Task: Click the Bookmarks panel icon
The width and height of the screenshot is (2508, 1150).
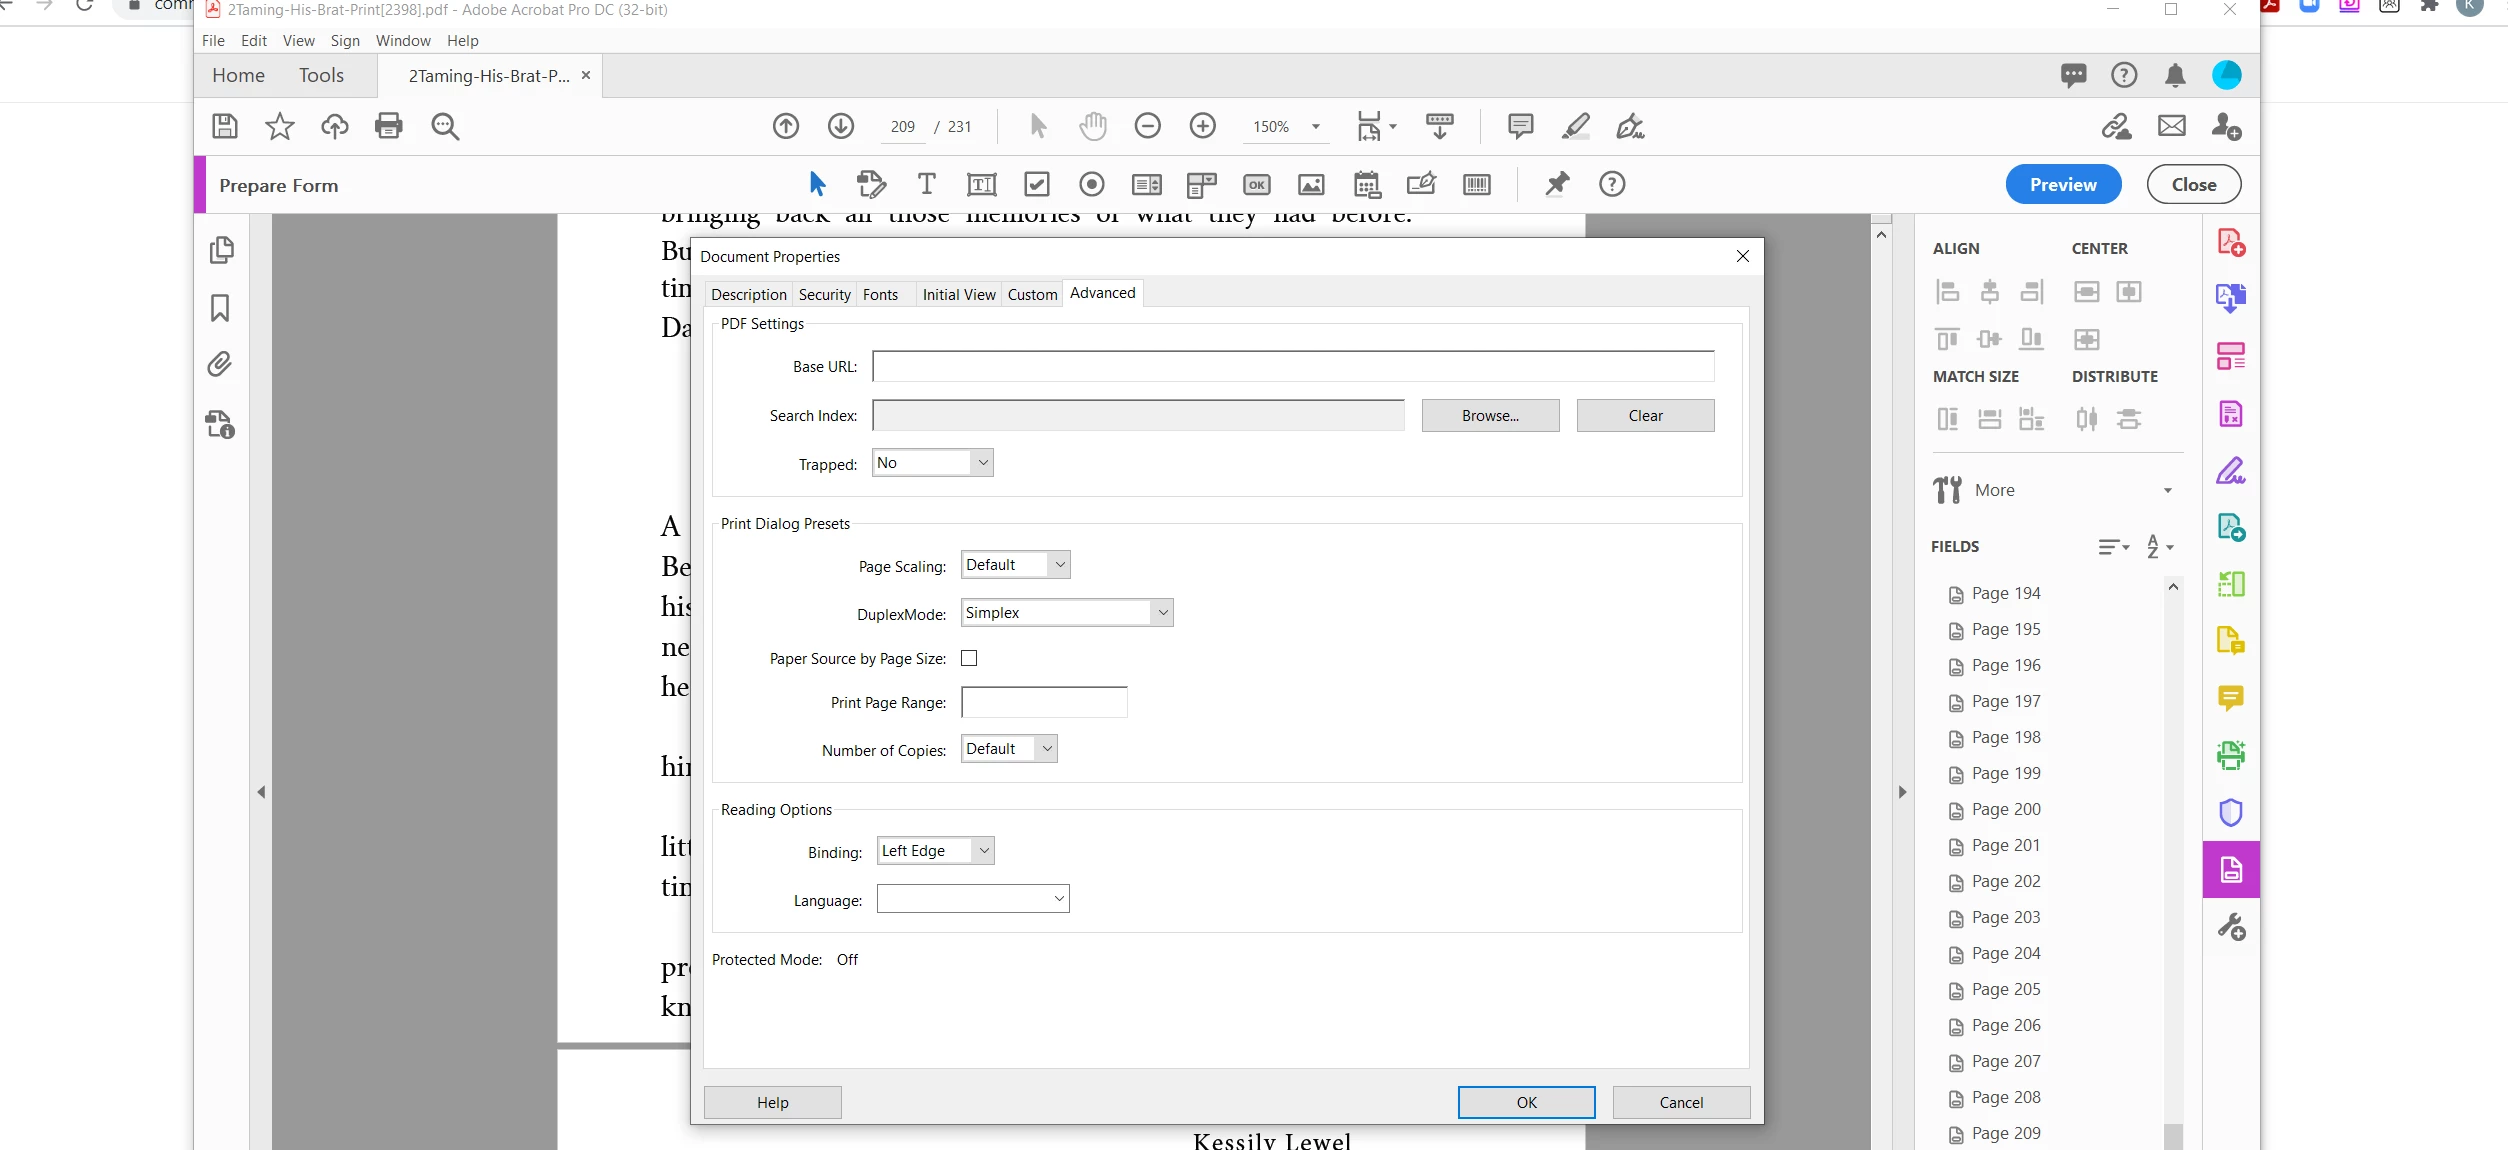Action: 220,307
